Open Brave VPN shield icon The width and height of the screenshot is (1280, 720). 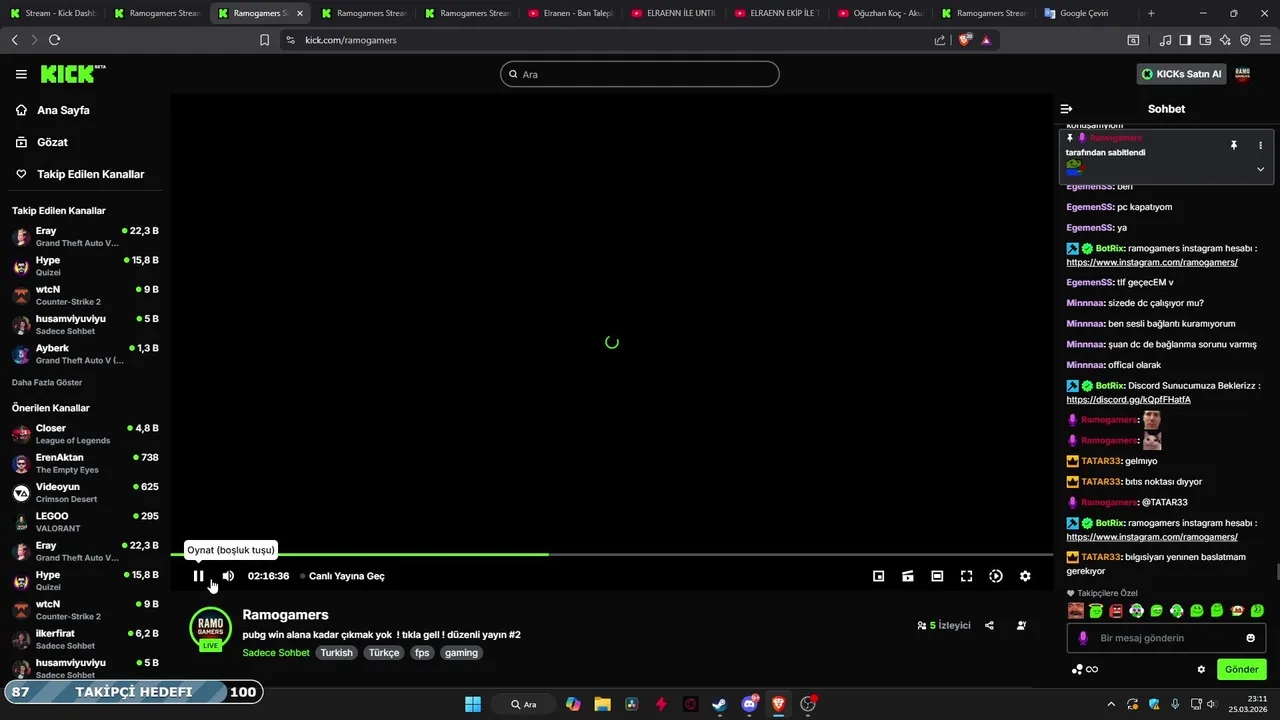coord(1245,40)
